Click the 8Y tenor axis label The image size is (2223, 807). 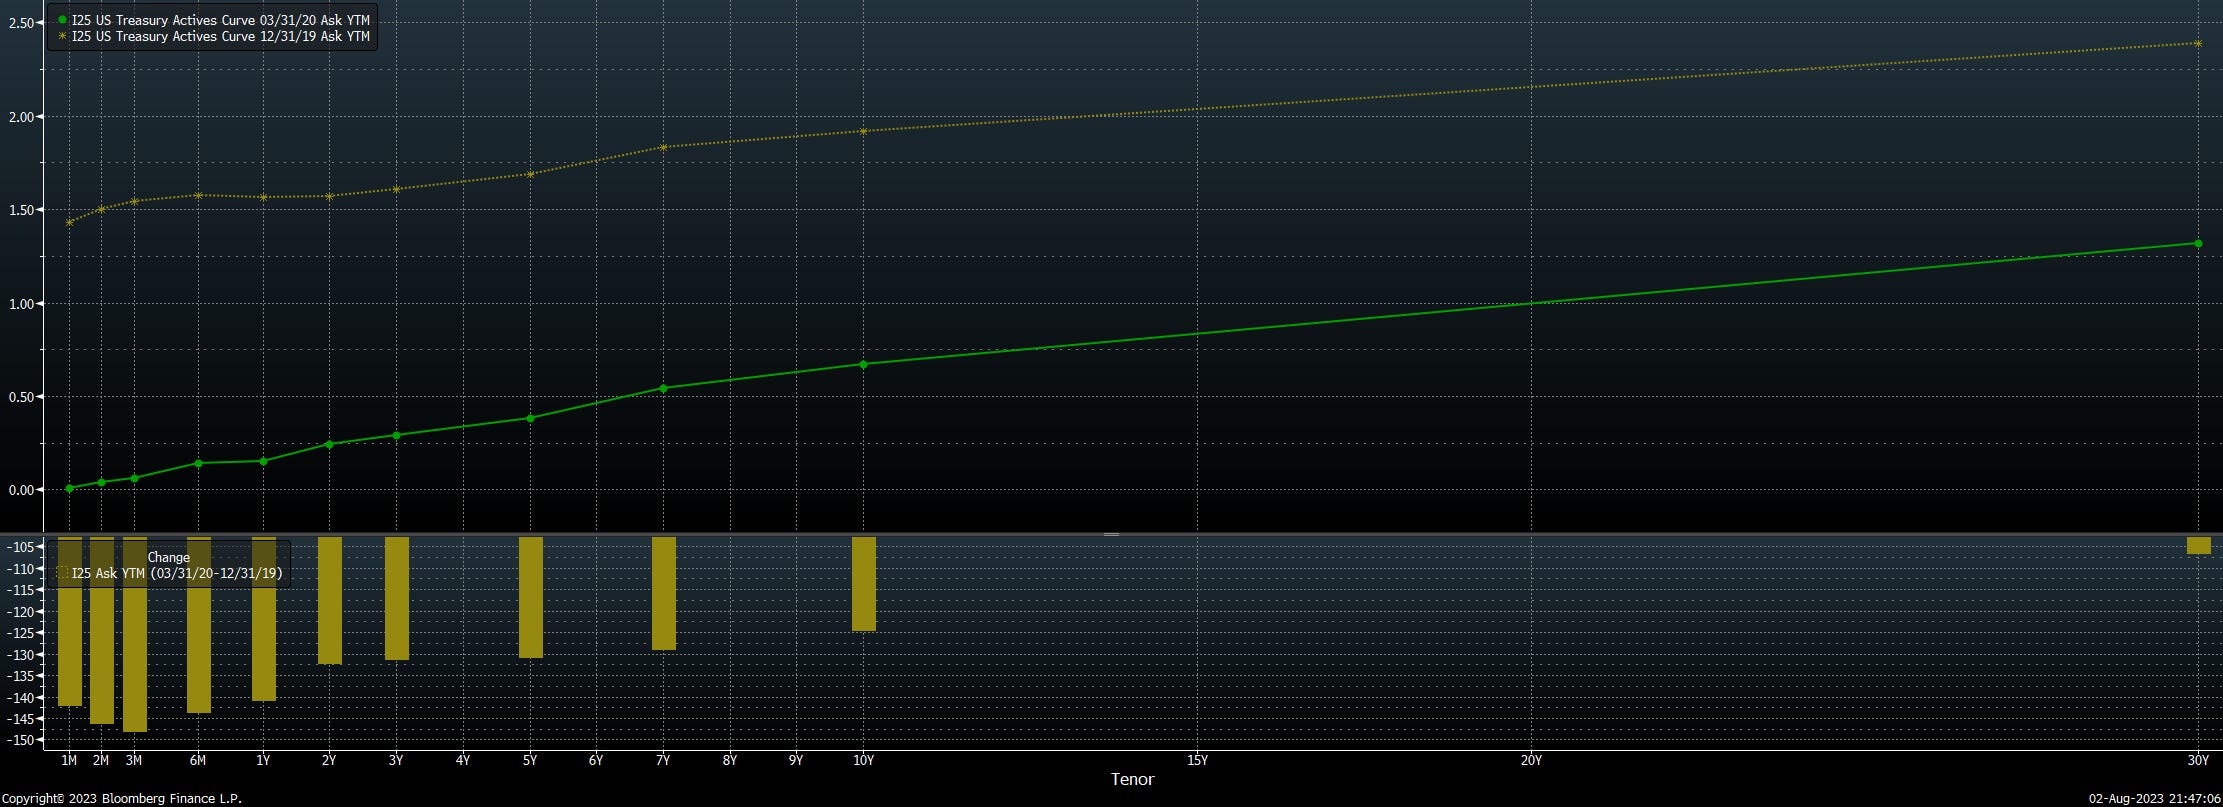[730, 761]
